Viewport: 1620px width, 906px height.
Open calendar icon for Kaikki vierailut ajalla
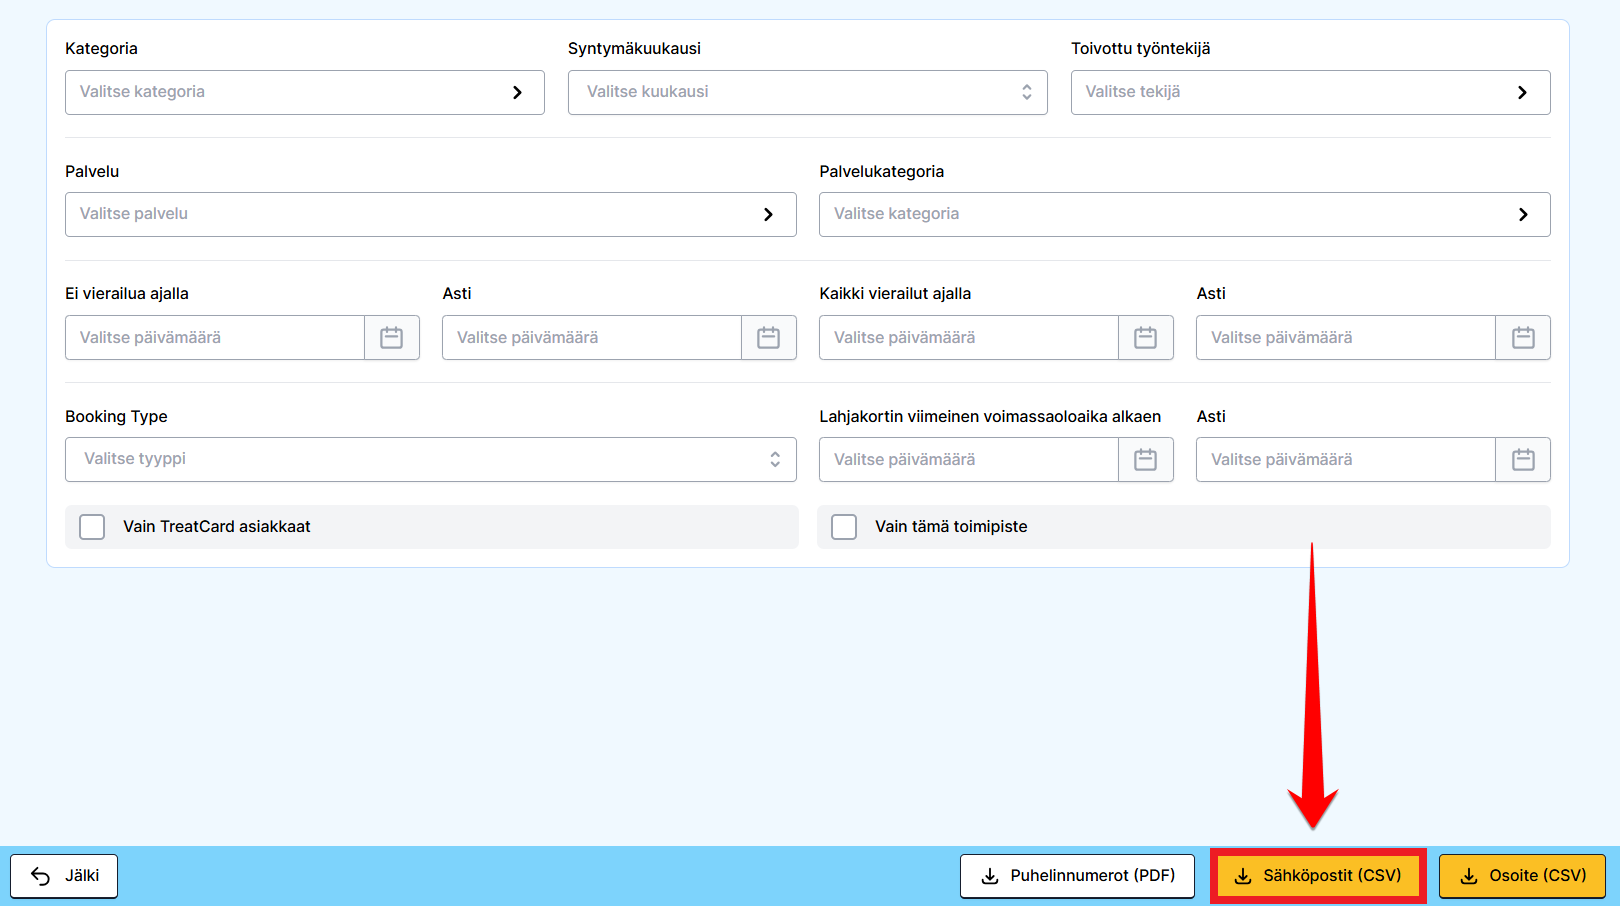pyautogui.click(x=1146, y=338)
